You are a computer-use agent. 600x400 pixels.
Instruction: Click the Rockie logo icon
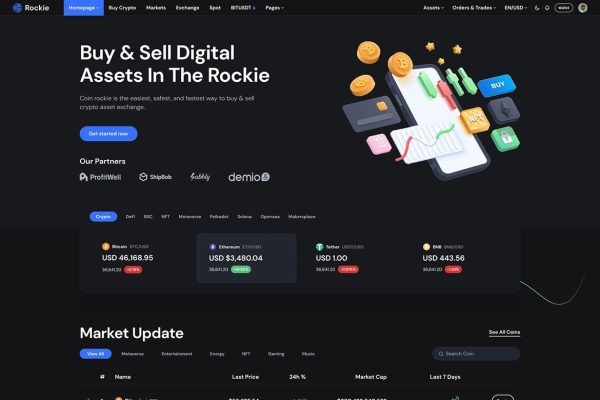point(17,8)
